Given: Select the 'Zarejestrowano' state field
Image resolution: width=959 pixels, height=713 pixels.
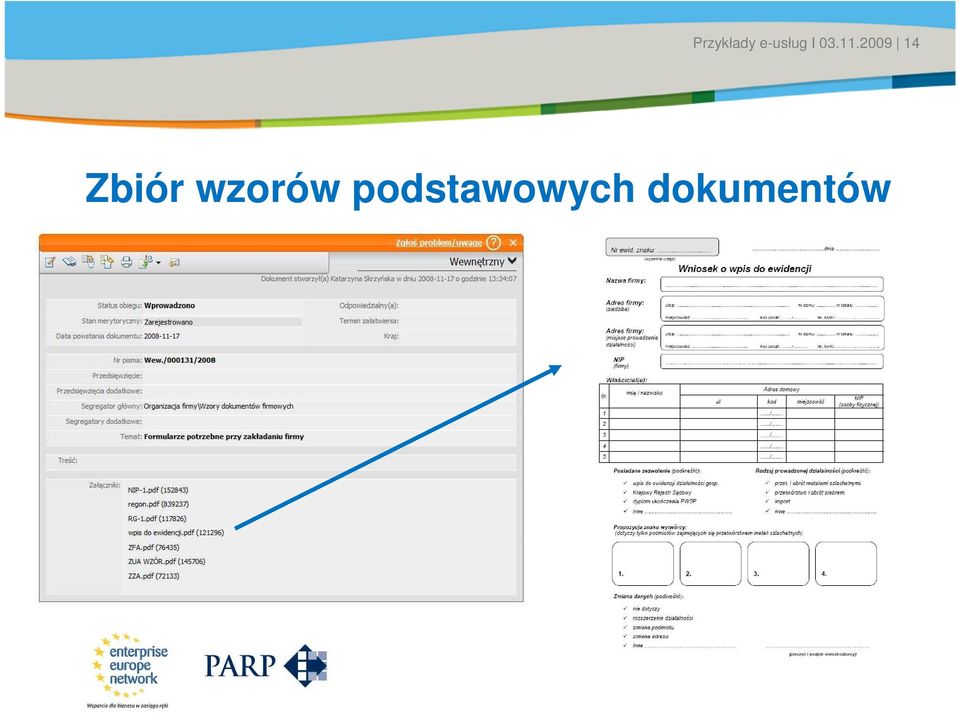Looking at the screenshot, I should (223, 322).
